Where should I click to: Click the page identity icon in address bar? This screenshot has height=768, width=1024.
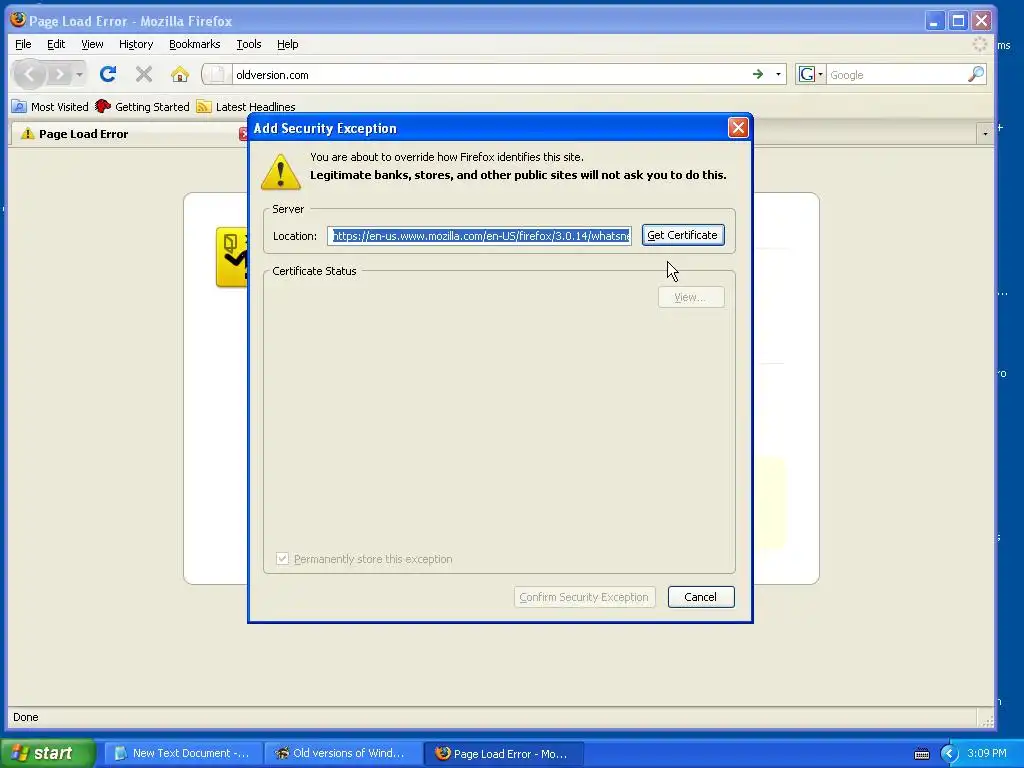click(x=217, y=74)
